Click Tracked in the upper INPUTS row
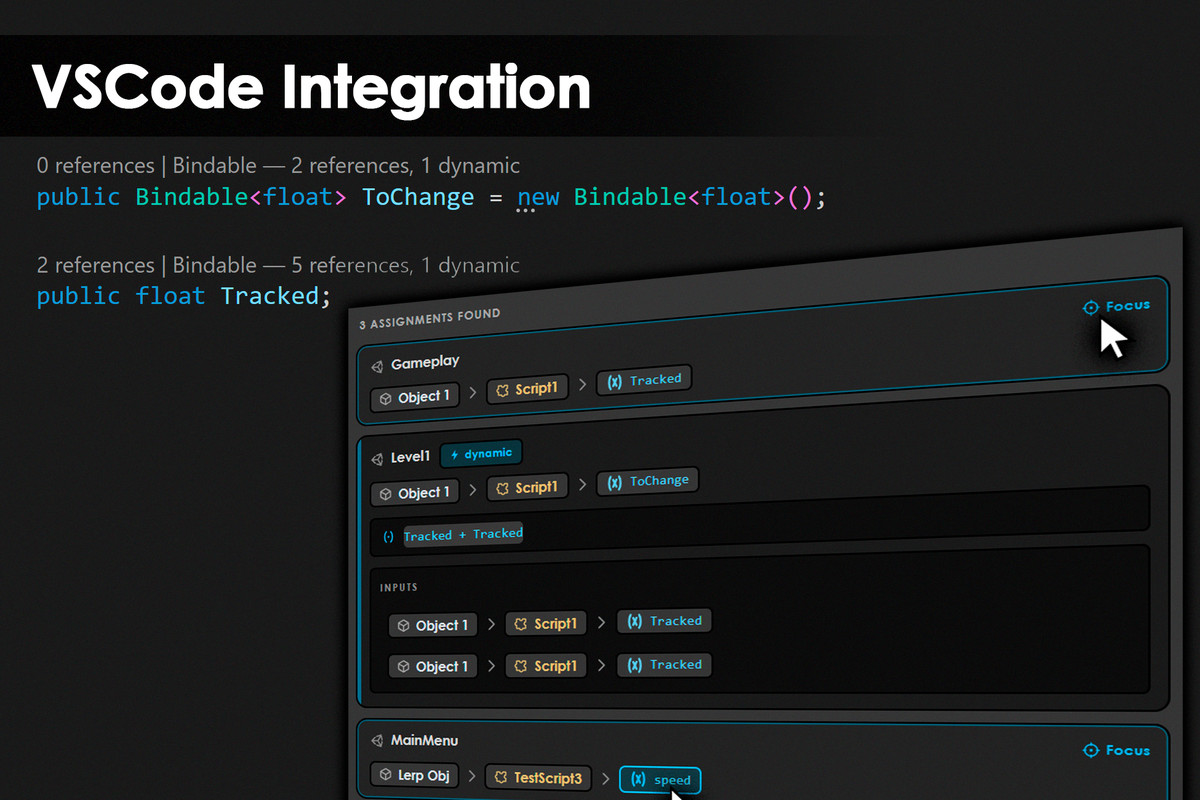 click(x=664, y=621)
